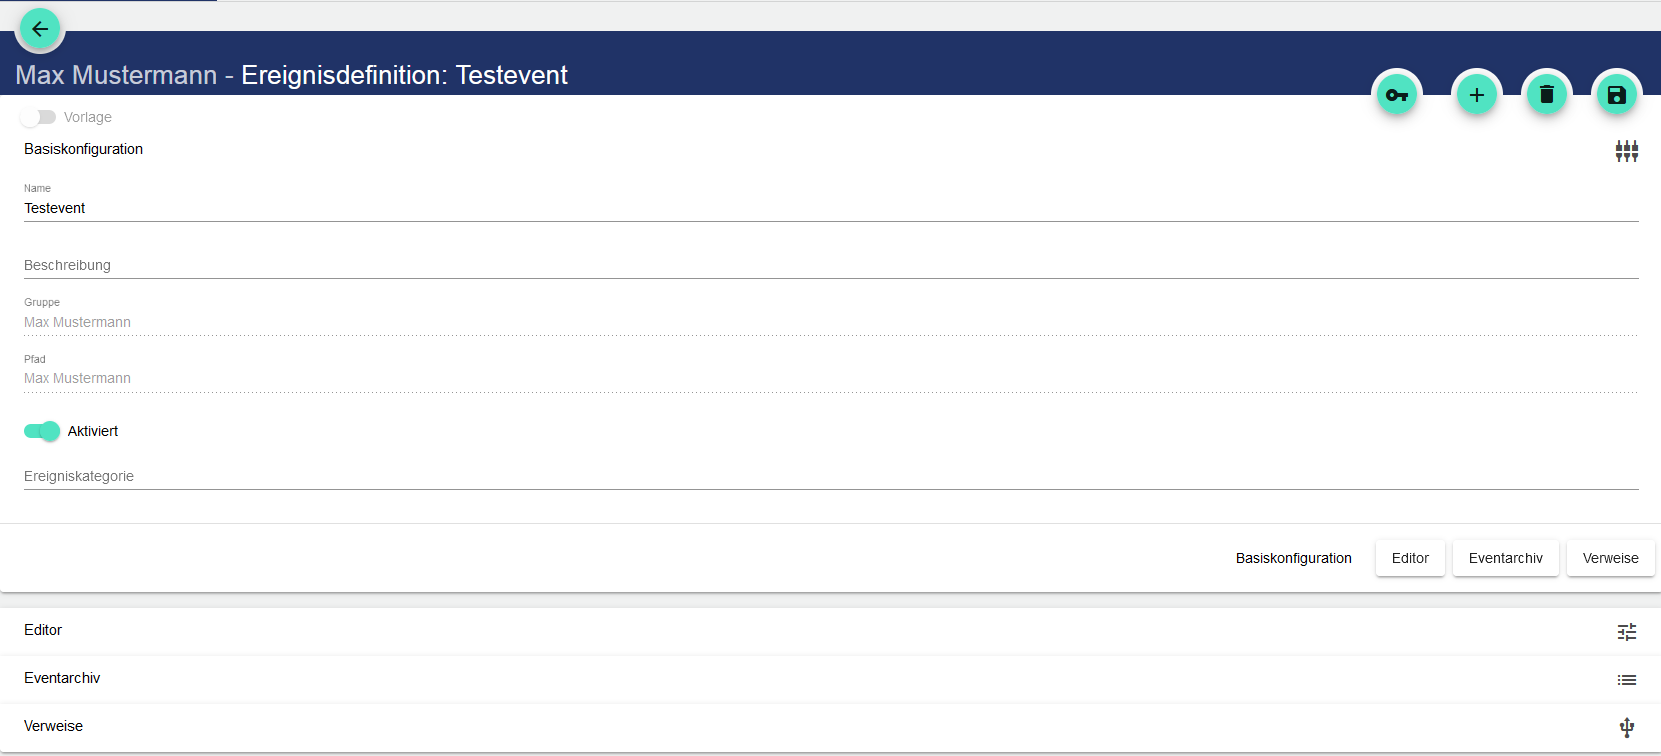
Task: Toggle the Vorlage switch
Action: [38, 117]
